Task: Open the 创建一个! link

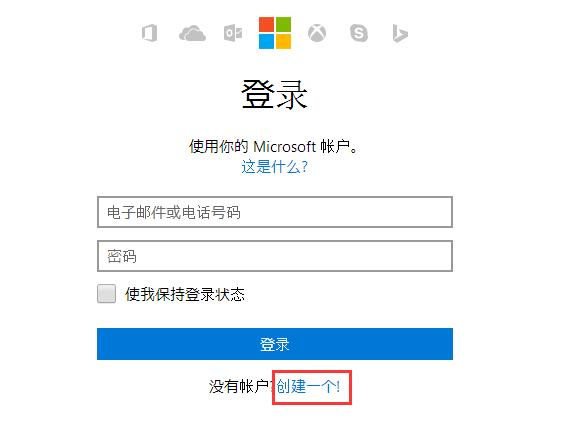Action: pyautogui.click(x=308, y=387)
